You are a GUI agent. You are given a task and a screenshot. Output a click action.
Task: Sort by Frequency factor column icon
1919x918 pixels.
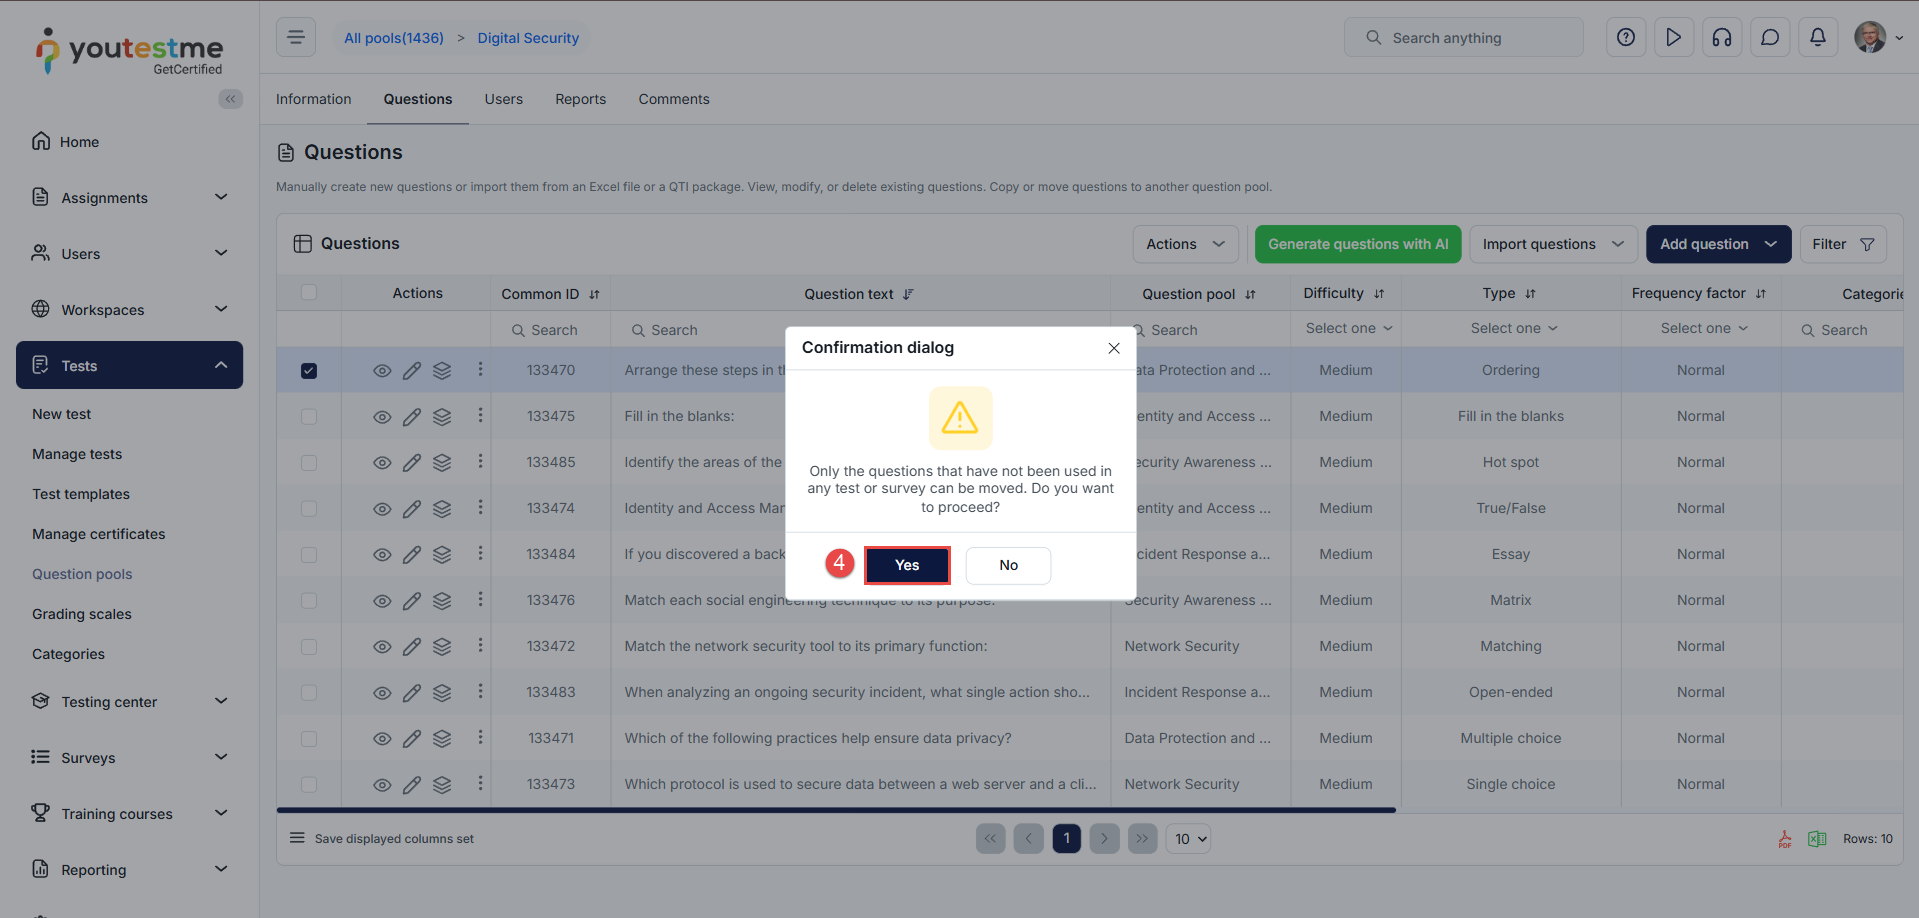pos(1761,294)
